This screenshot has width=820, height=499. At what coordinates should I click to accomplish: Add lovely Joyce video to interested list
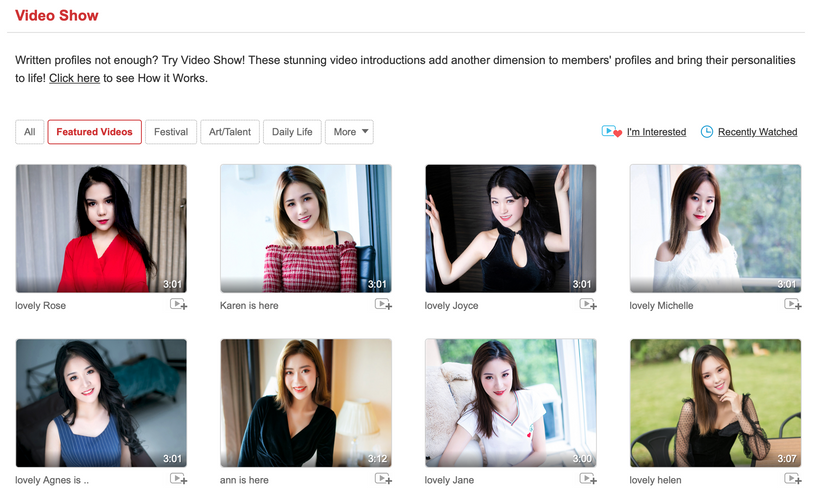click(588, 304)
